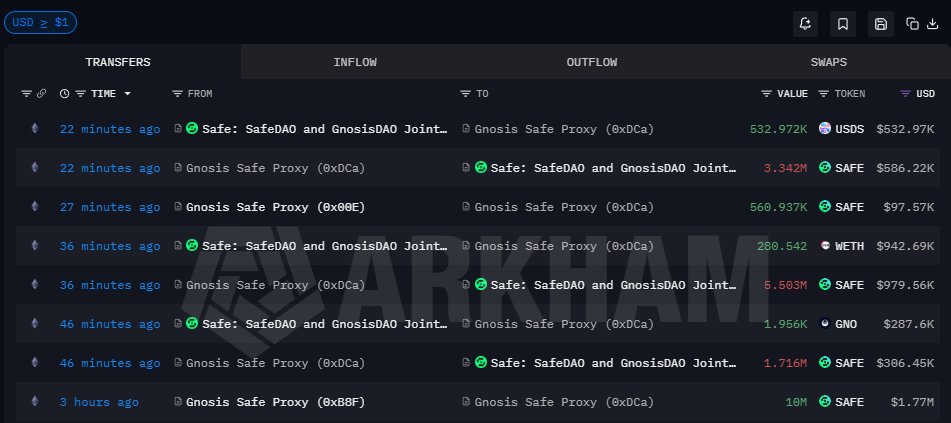Click the GNO token icon
The width and height of the screenshot is (951, 423).
point(825,324)
